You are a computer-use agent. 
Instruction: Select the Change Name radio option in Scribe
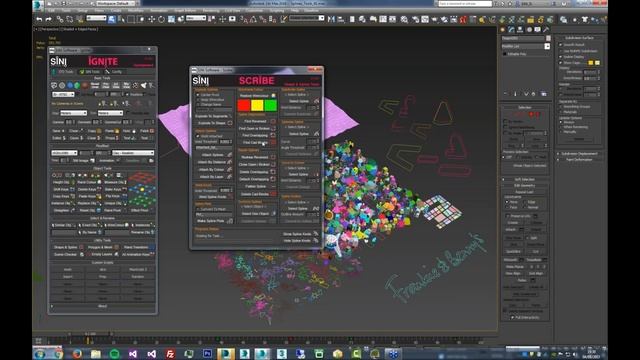(198, 104)
